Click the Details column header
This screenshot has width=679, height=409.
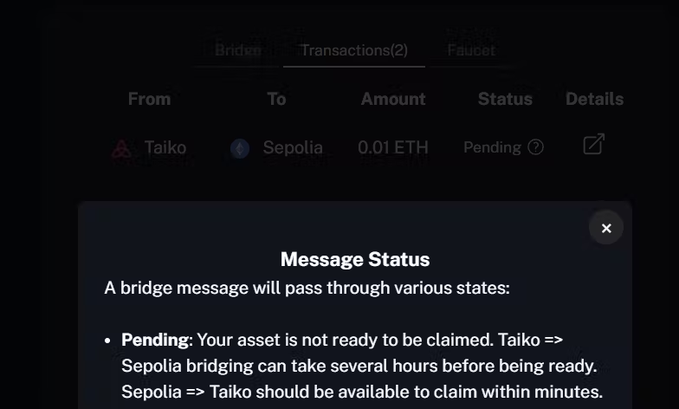594,99
